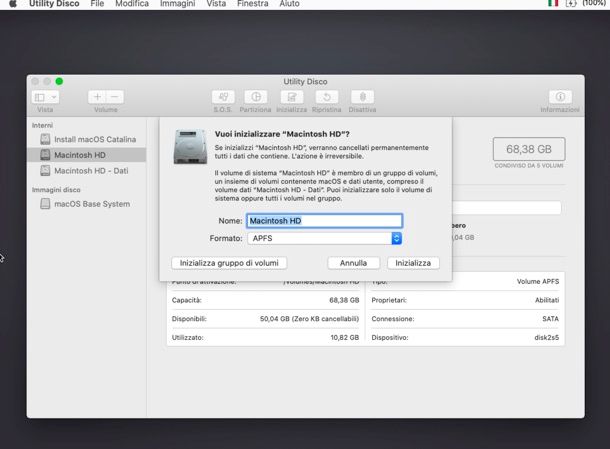Click the Informazioni toolbar icon
Screen dimensions: 610x449
coord(560,97)
